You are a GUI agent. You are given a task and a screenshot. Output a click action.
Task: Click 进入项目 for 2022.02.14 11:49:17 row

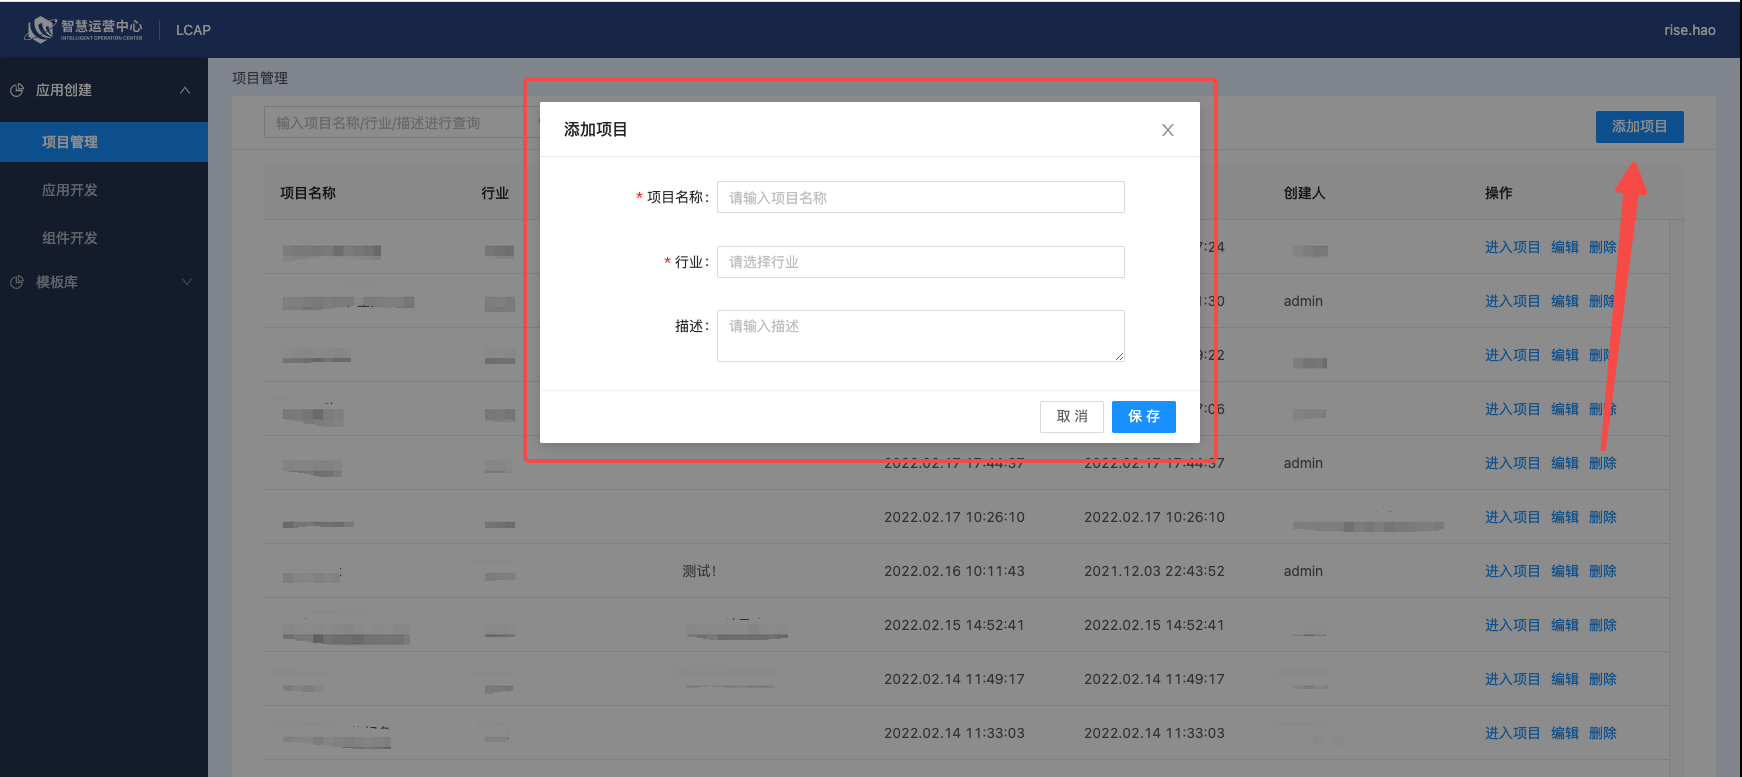[x=1512, y=679]
